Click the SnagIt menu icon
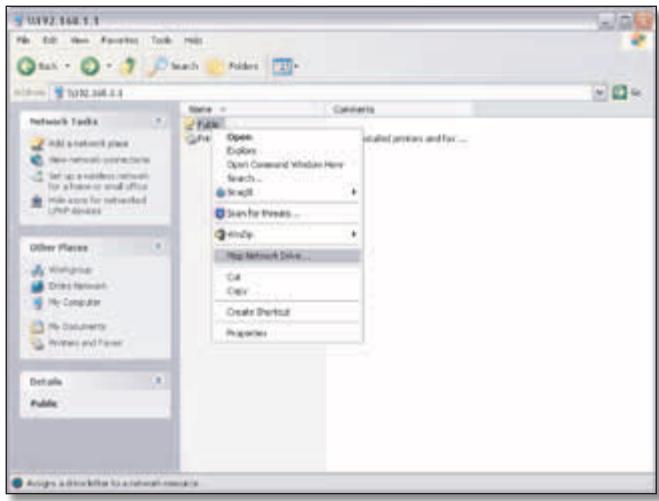Viewport: 659px width, 501px height. (220, 192)
